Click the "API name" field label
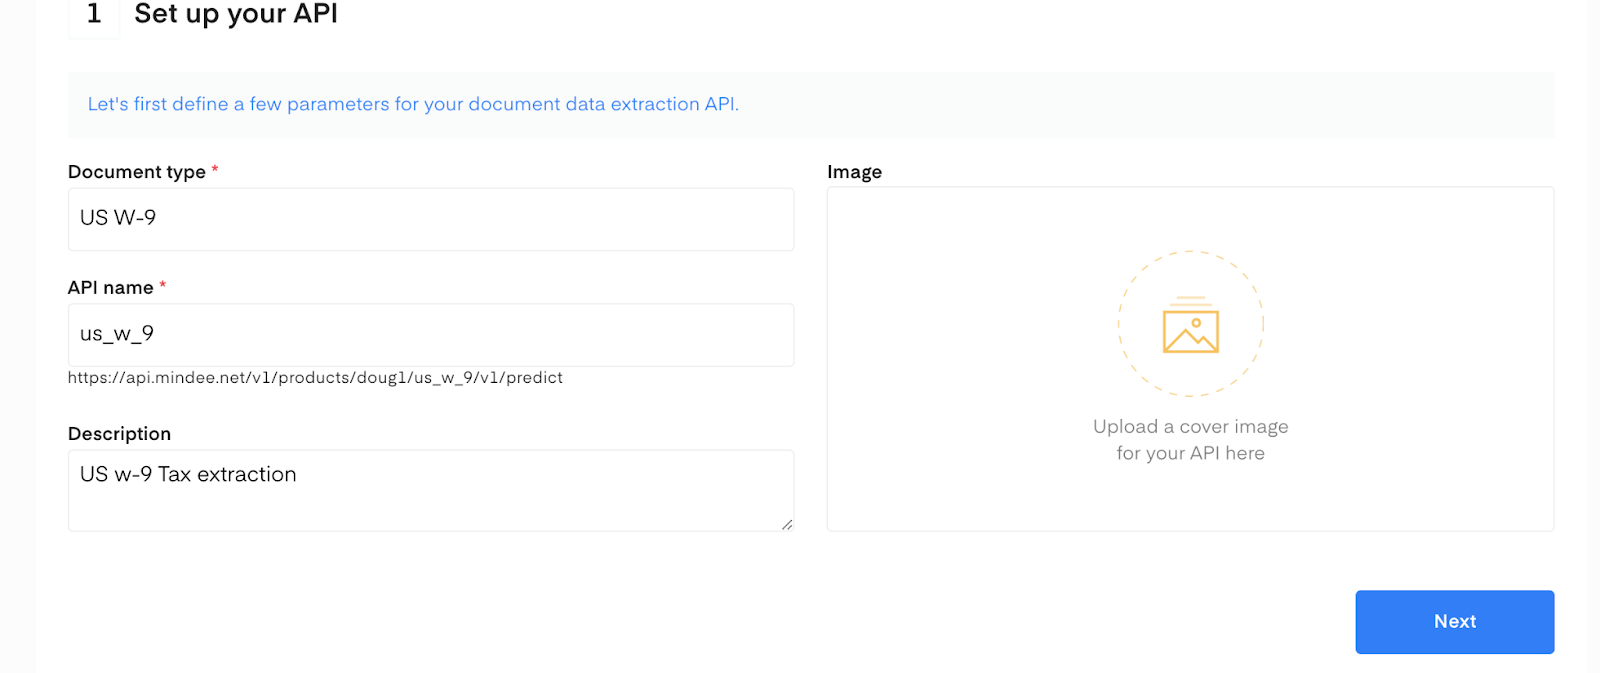 coord(111,288)
